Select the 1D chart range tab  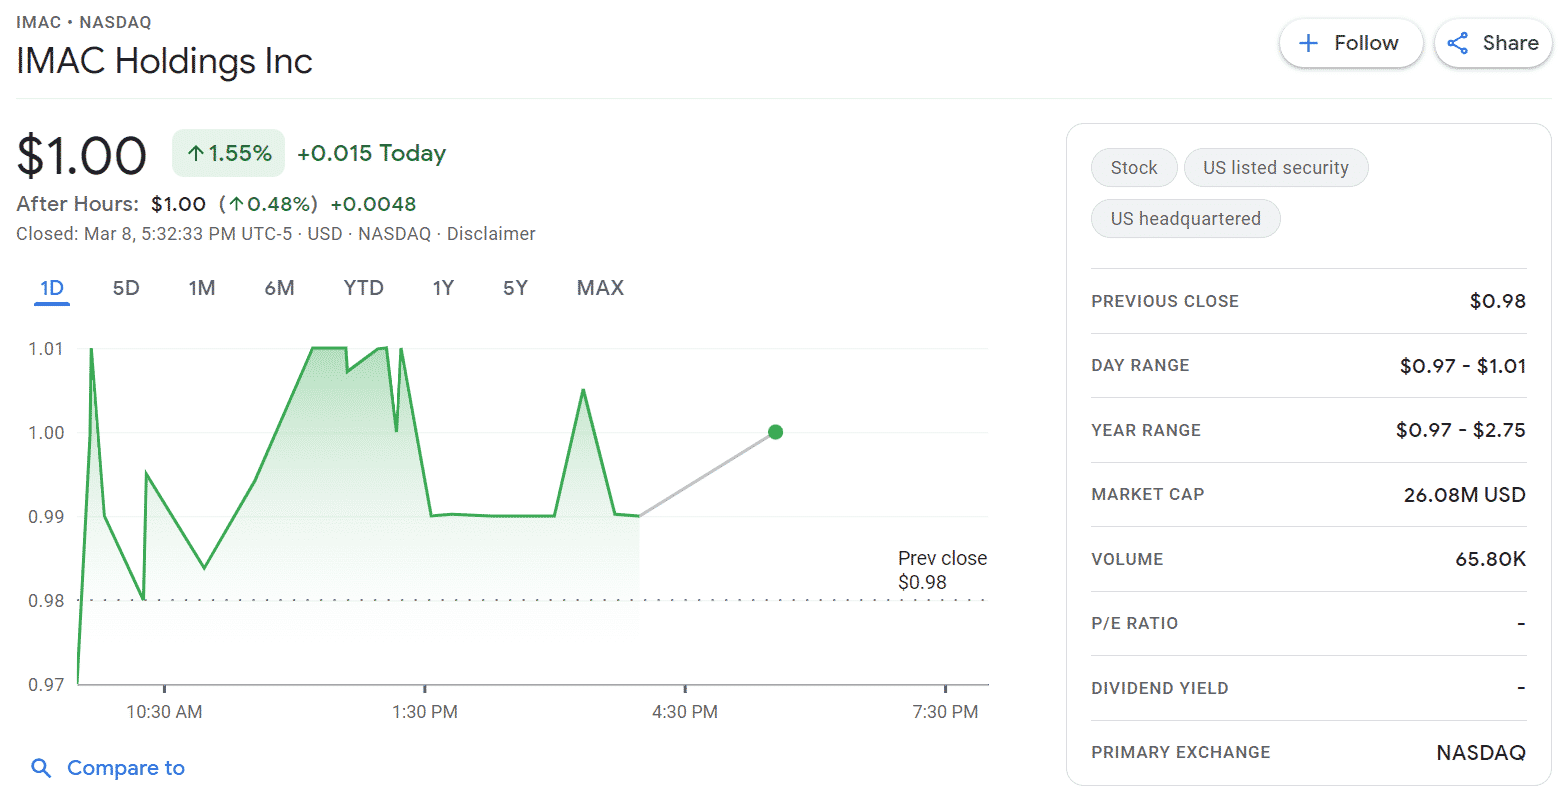click(x=52, y=288)
